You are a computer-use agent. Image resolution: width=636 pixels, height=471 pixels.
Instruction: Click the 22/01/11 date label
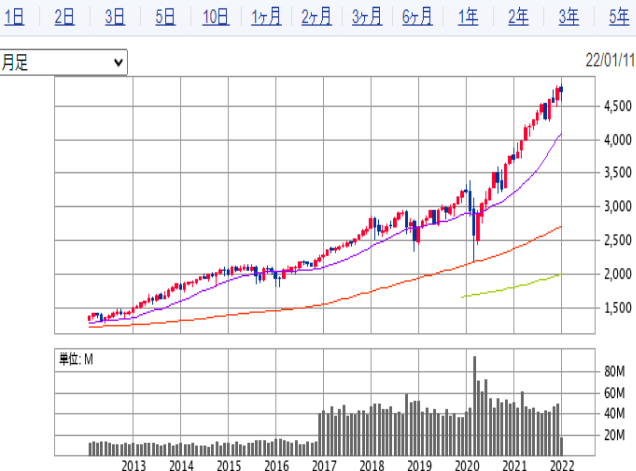pyautogui.click(x=610, y=60)
